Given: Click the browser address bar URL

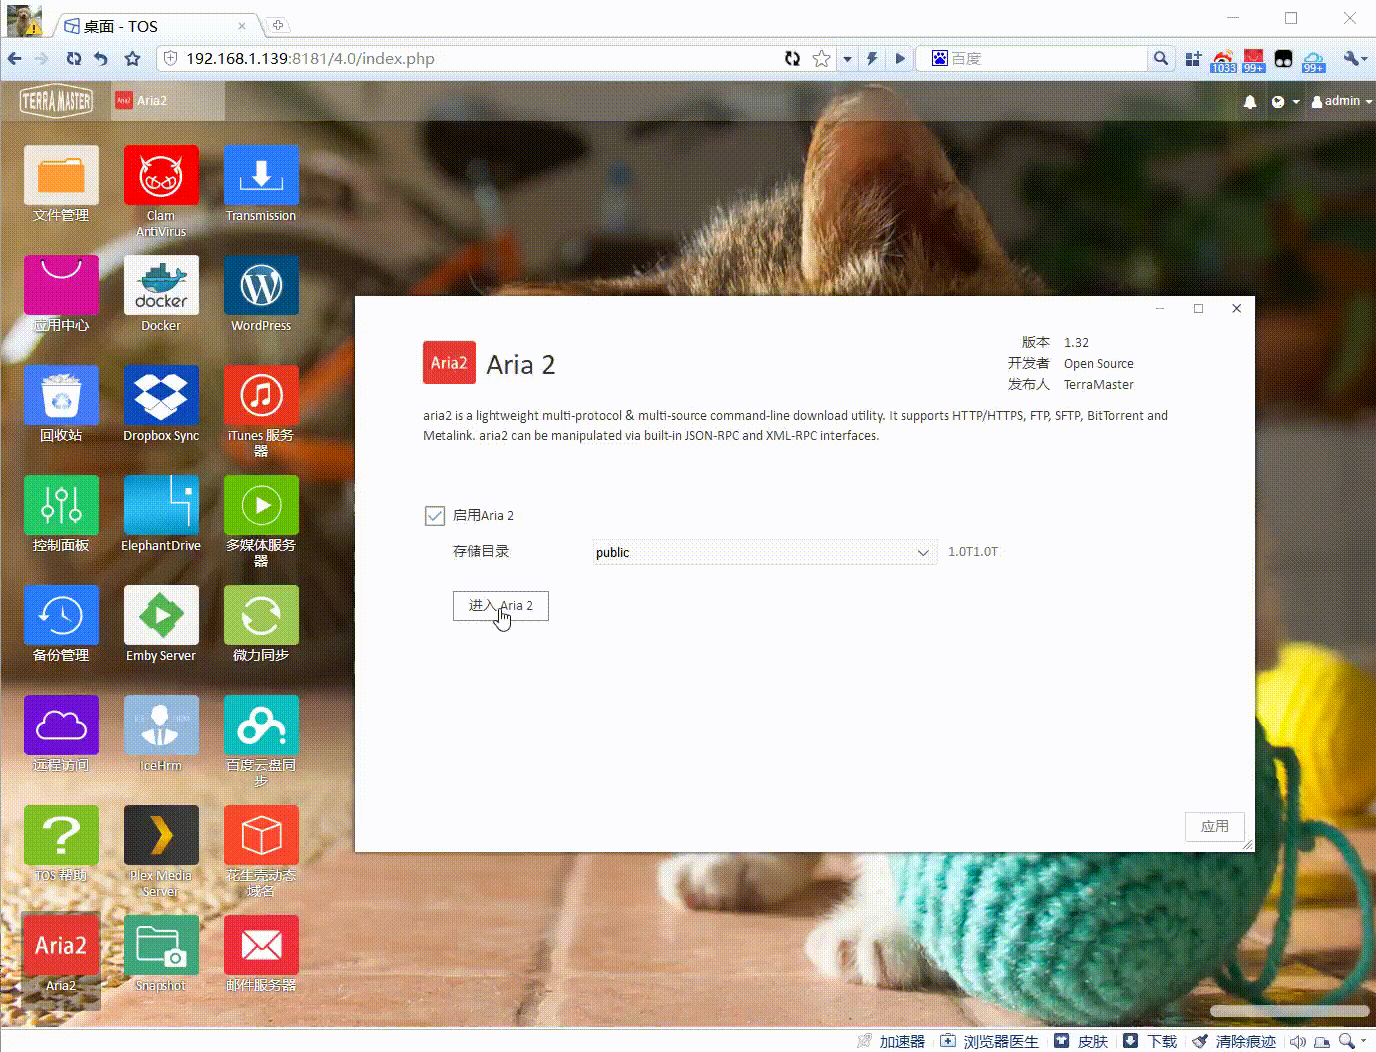Looking at the screenshot, I should [310, 58].
